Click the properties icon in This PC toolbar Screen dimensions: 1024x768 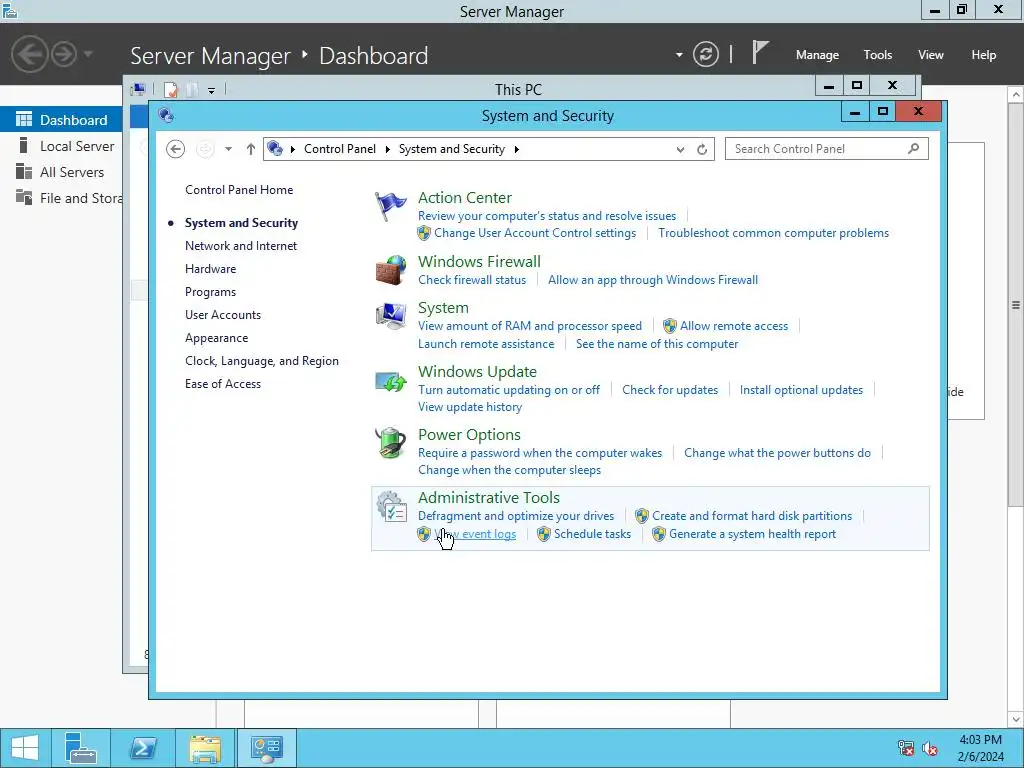point(171,89)
